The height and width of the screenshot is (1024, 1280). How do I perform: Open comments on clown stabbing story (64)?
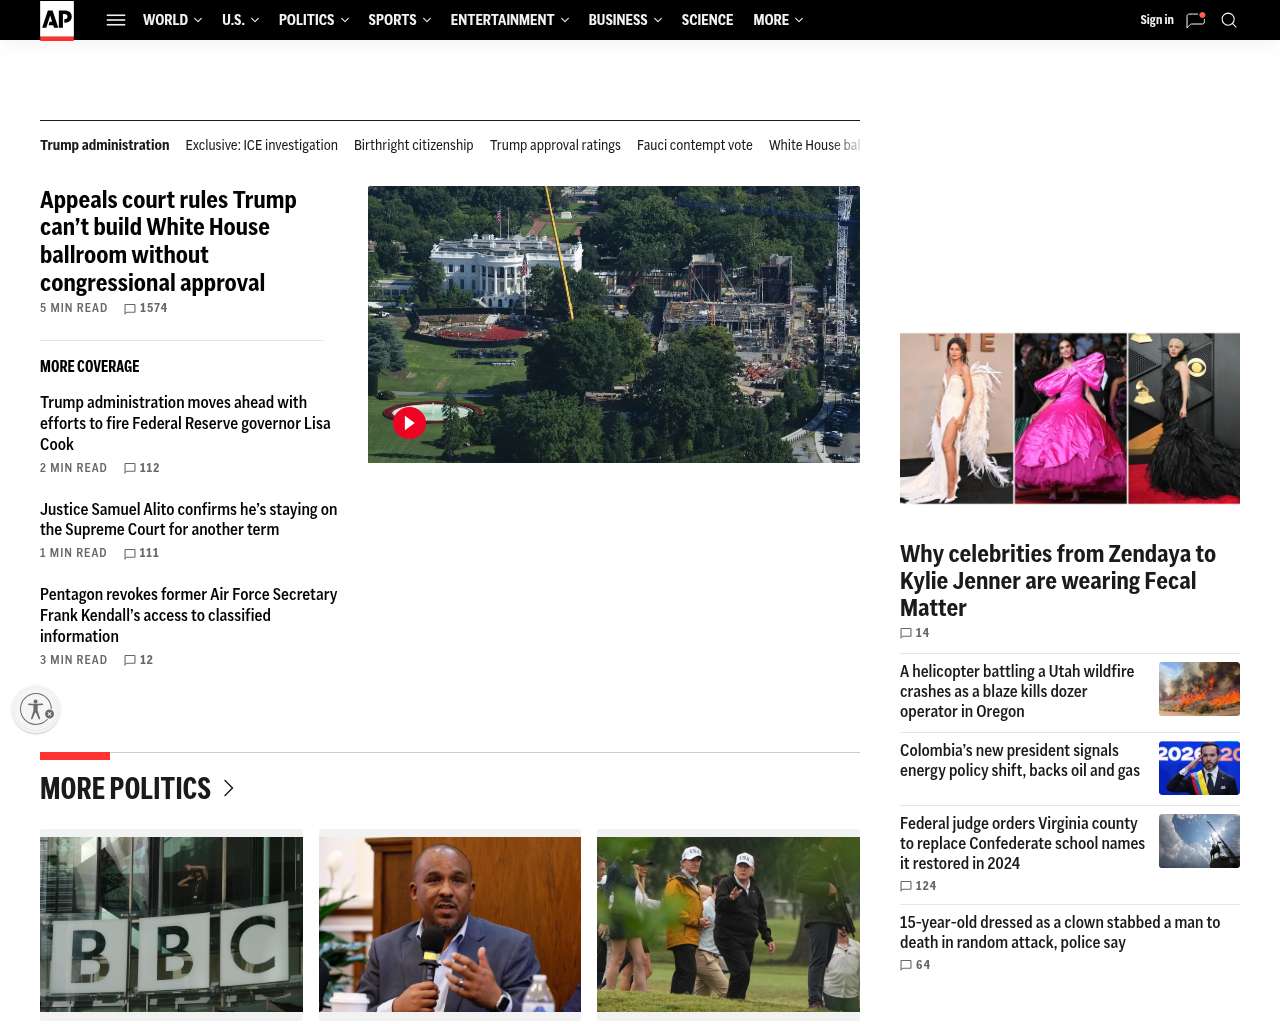point(915,965)
